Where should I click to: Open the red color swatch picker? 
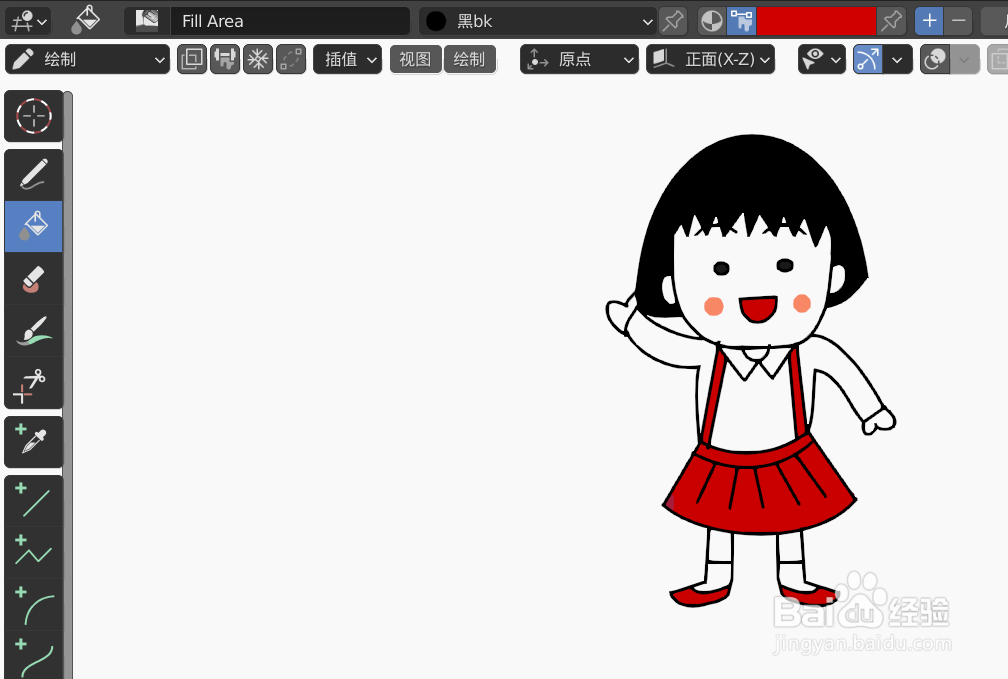816,21
